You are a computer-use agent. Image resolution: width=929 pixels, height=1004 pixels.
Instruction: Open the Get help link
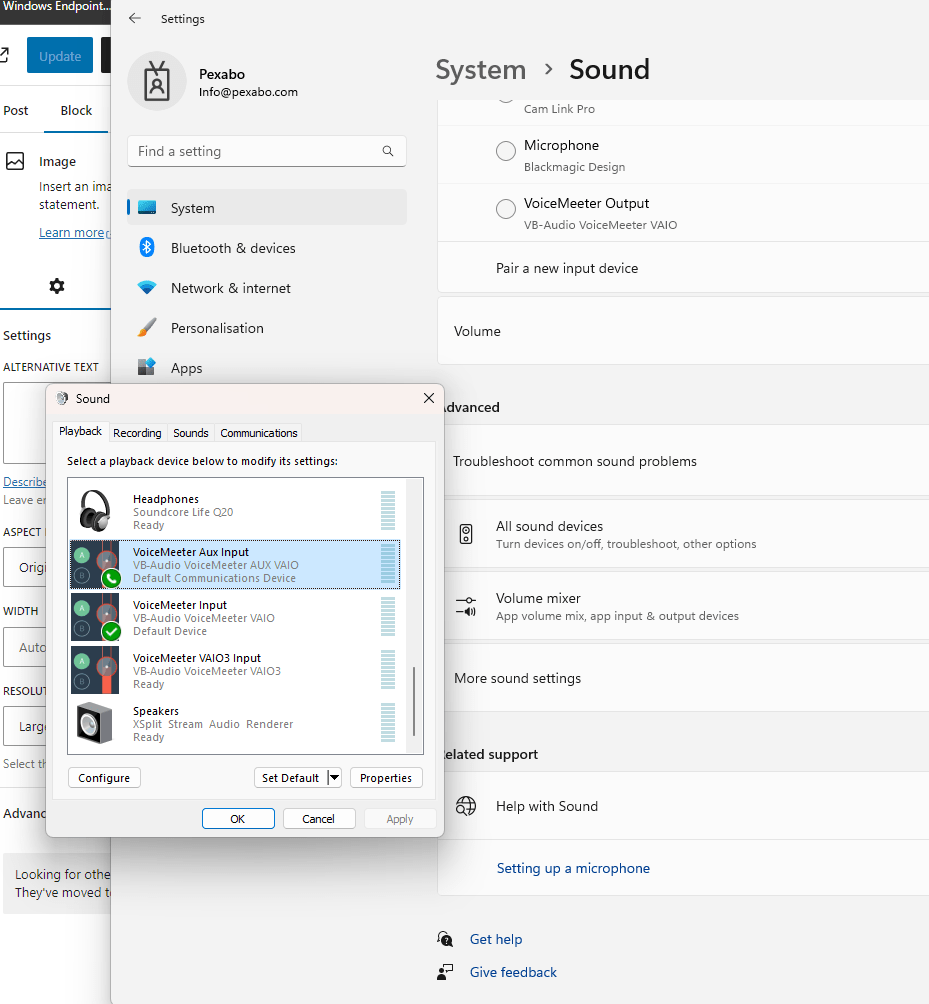[496, 939]
